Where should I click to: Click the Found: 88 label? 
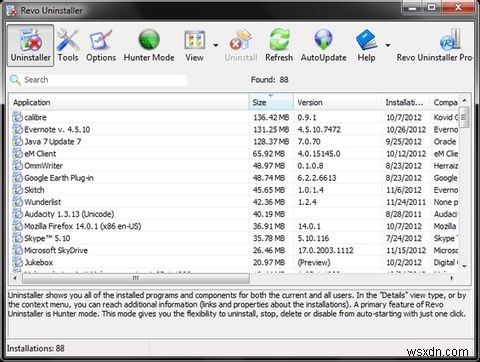click(269, 80)
